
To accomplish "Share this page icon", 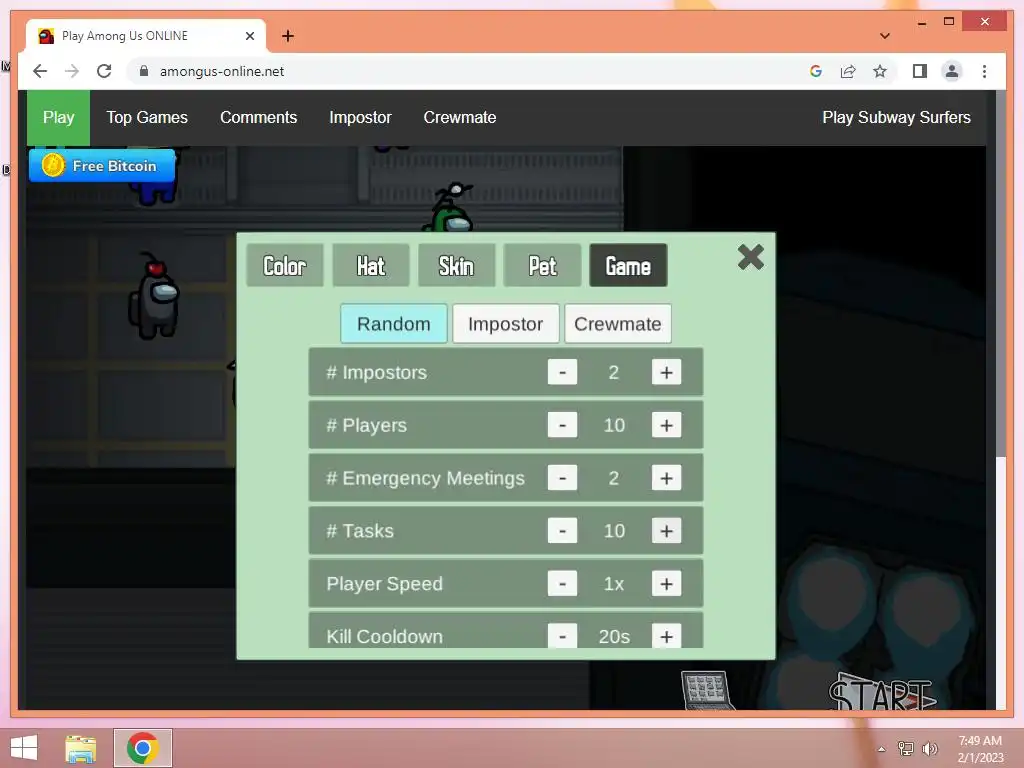I will [x=848, y=71].
